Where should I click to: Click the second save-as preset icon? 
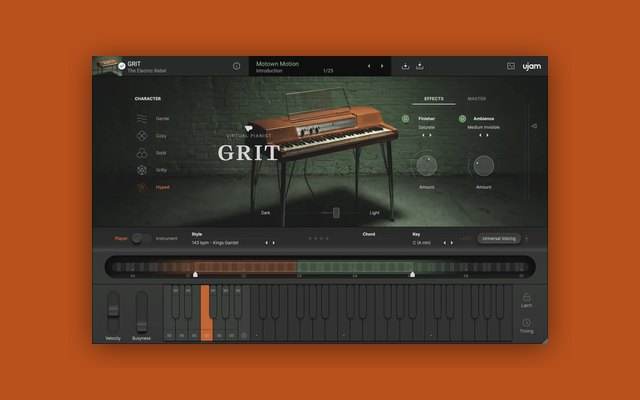coord(420,66)
